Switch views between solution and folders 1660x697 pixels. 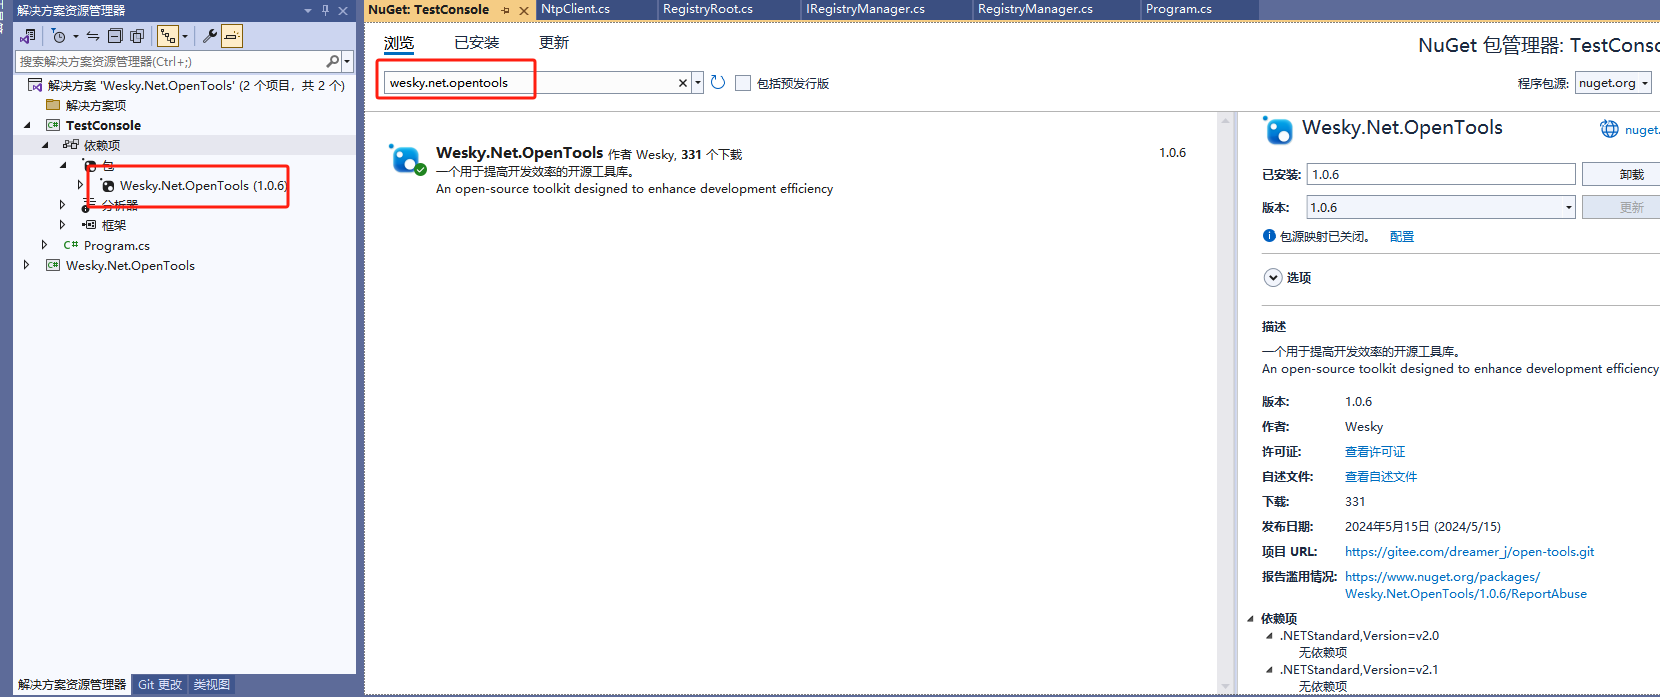28,36
